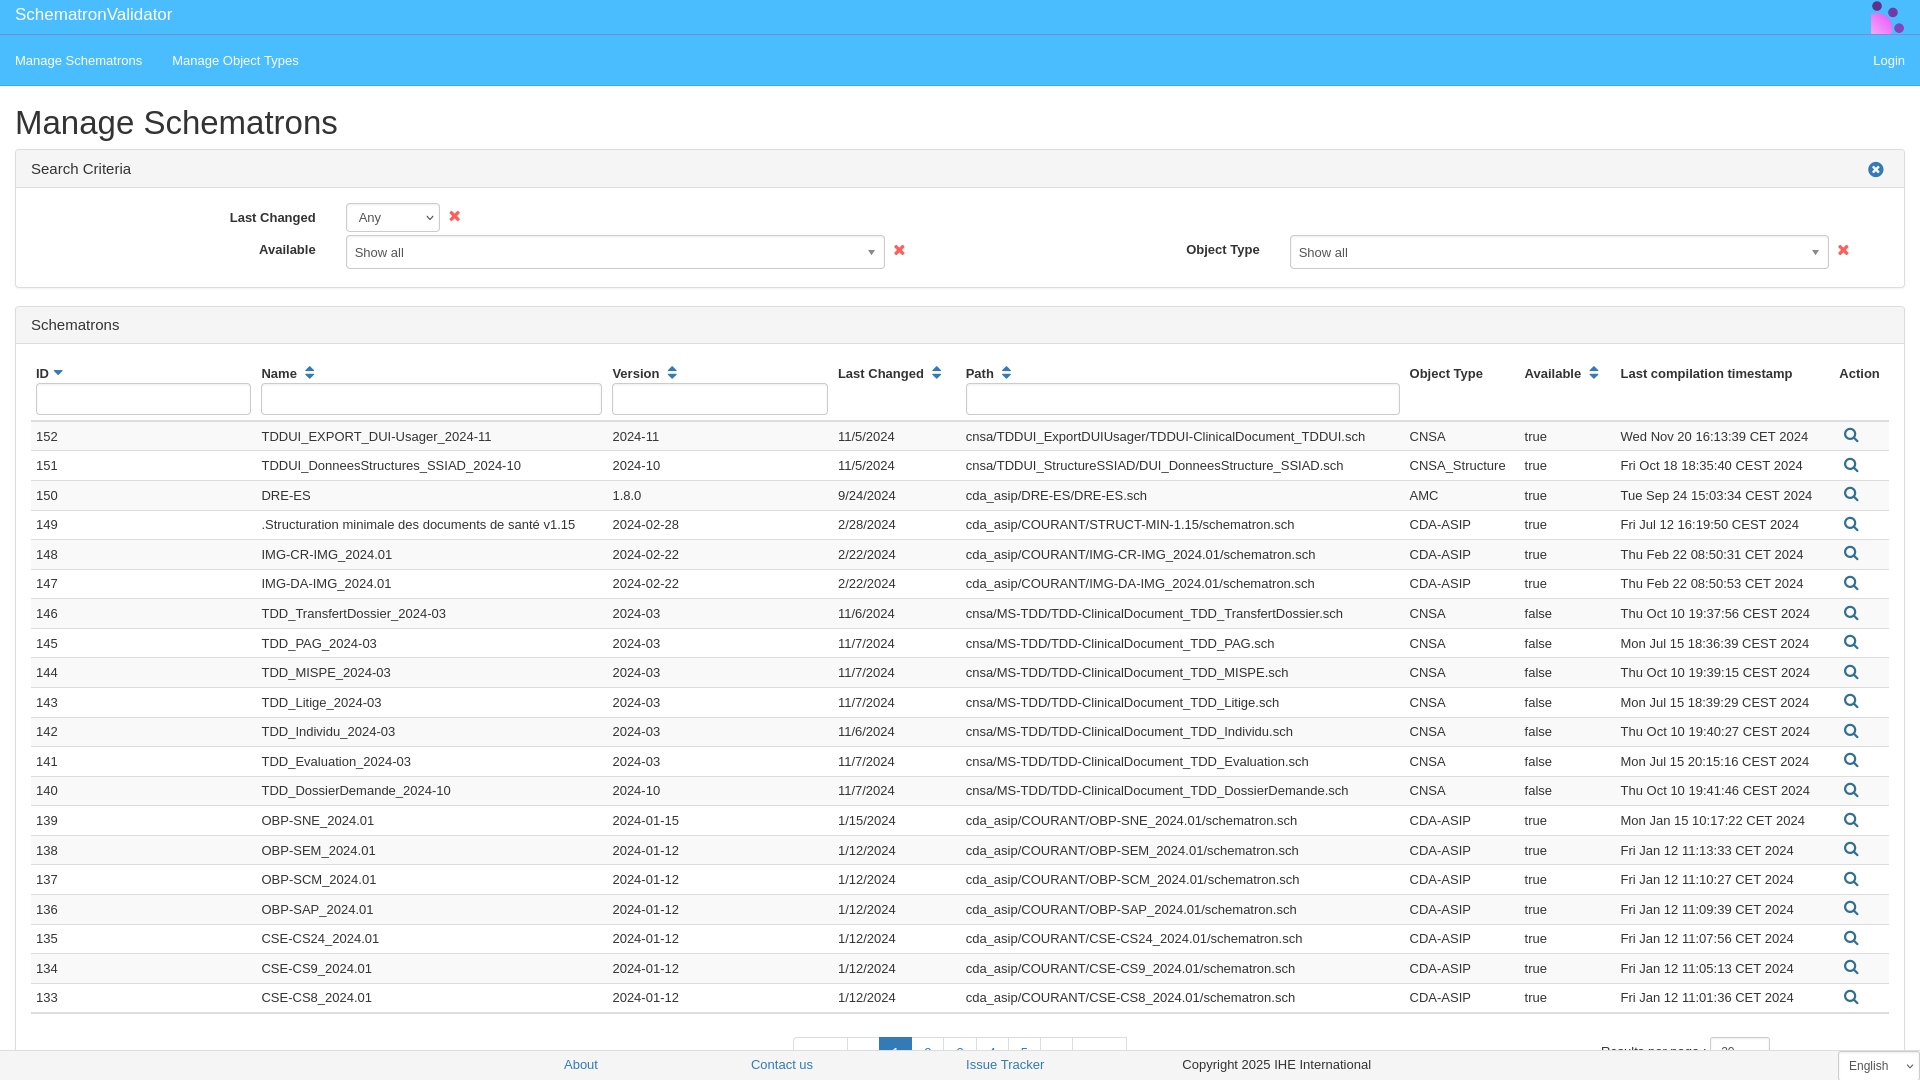
Task: Sort by Available column arrows
Action: (x=1594, y=373)
